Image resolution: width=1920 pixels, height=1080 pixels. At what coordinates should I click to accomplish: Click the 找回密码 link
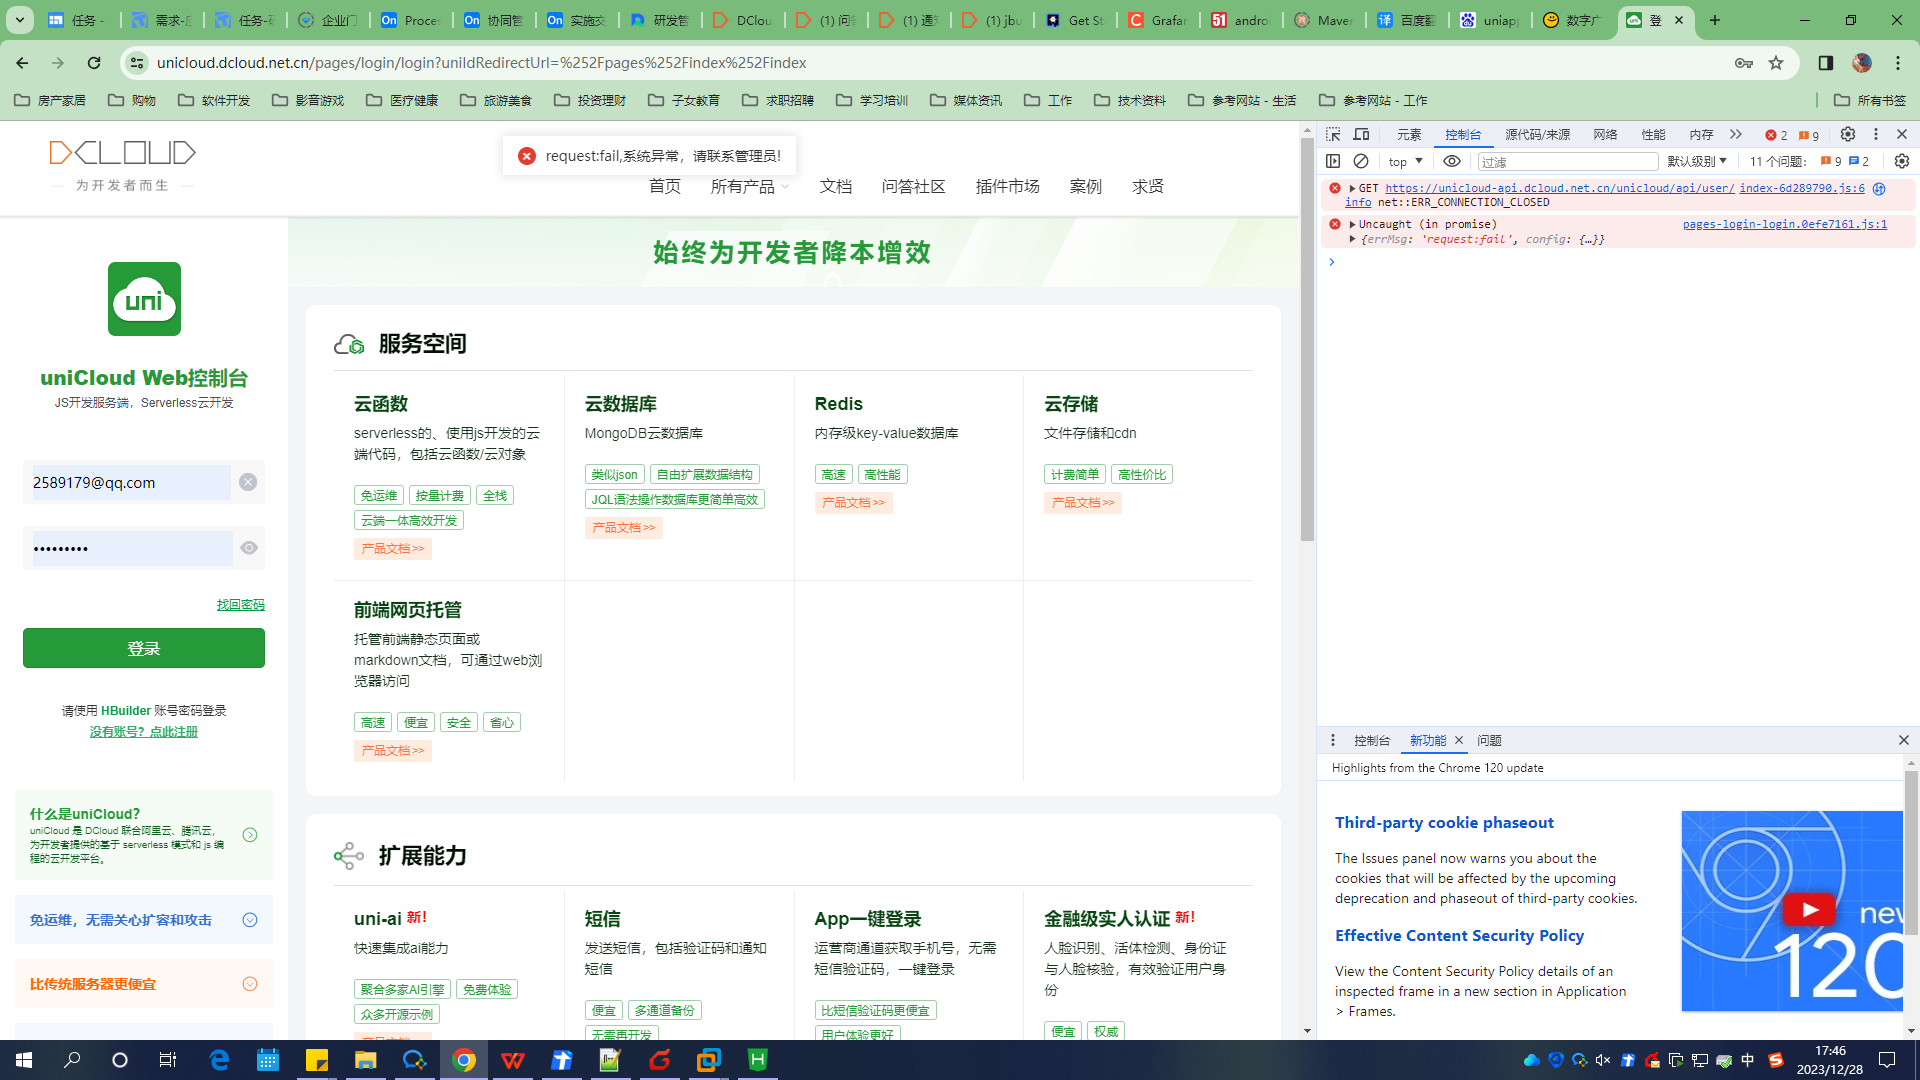click(240, 604)
